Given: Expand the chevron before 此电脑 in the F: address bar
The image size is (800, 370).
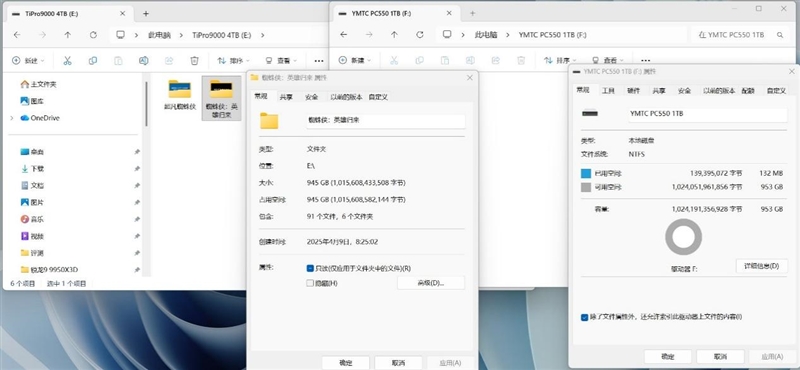Looking at the screenshot, I should [463, 35].
